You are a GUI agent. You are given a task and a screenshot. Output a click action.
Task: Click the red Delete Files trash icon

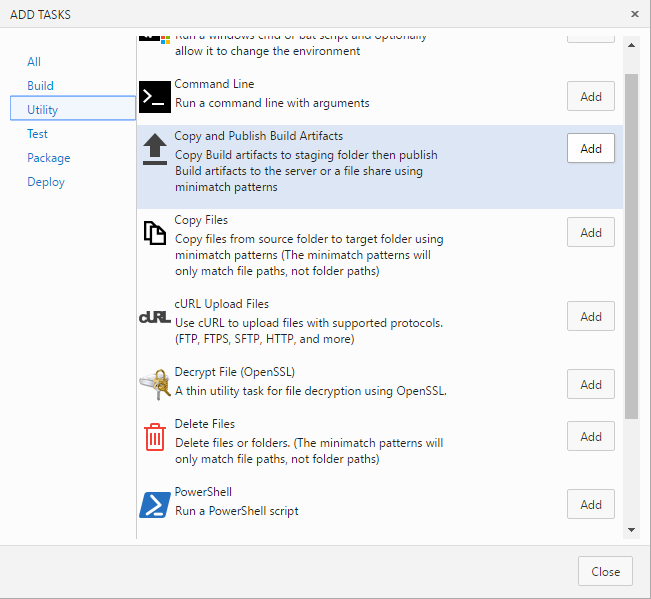[155, 437]
